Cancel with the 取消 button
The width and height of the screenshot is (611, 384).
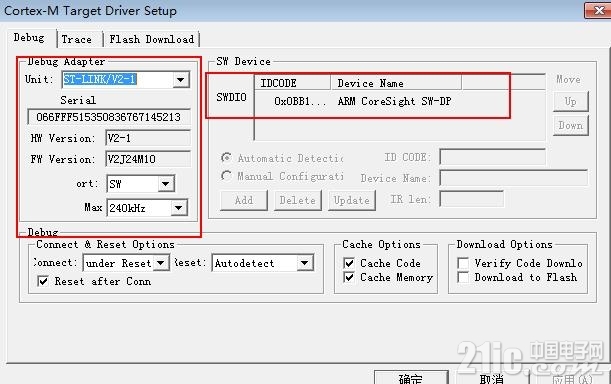pos(492,377)
